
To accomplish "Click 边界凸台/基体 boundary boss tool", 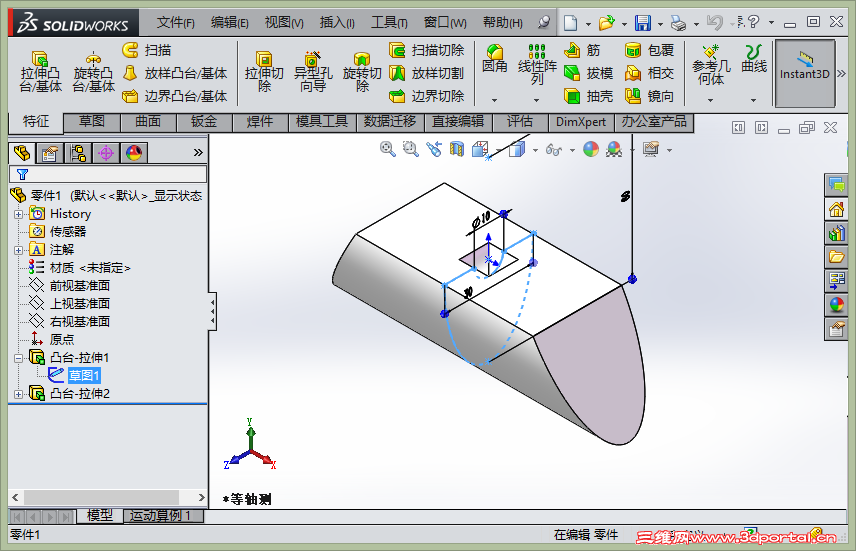I will coord(175,96).
